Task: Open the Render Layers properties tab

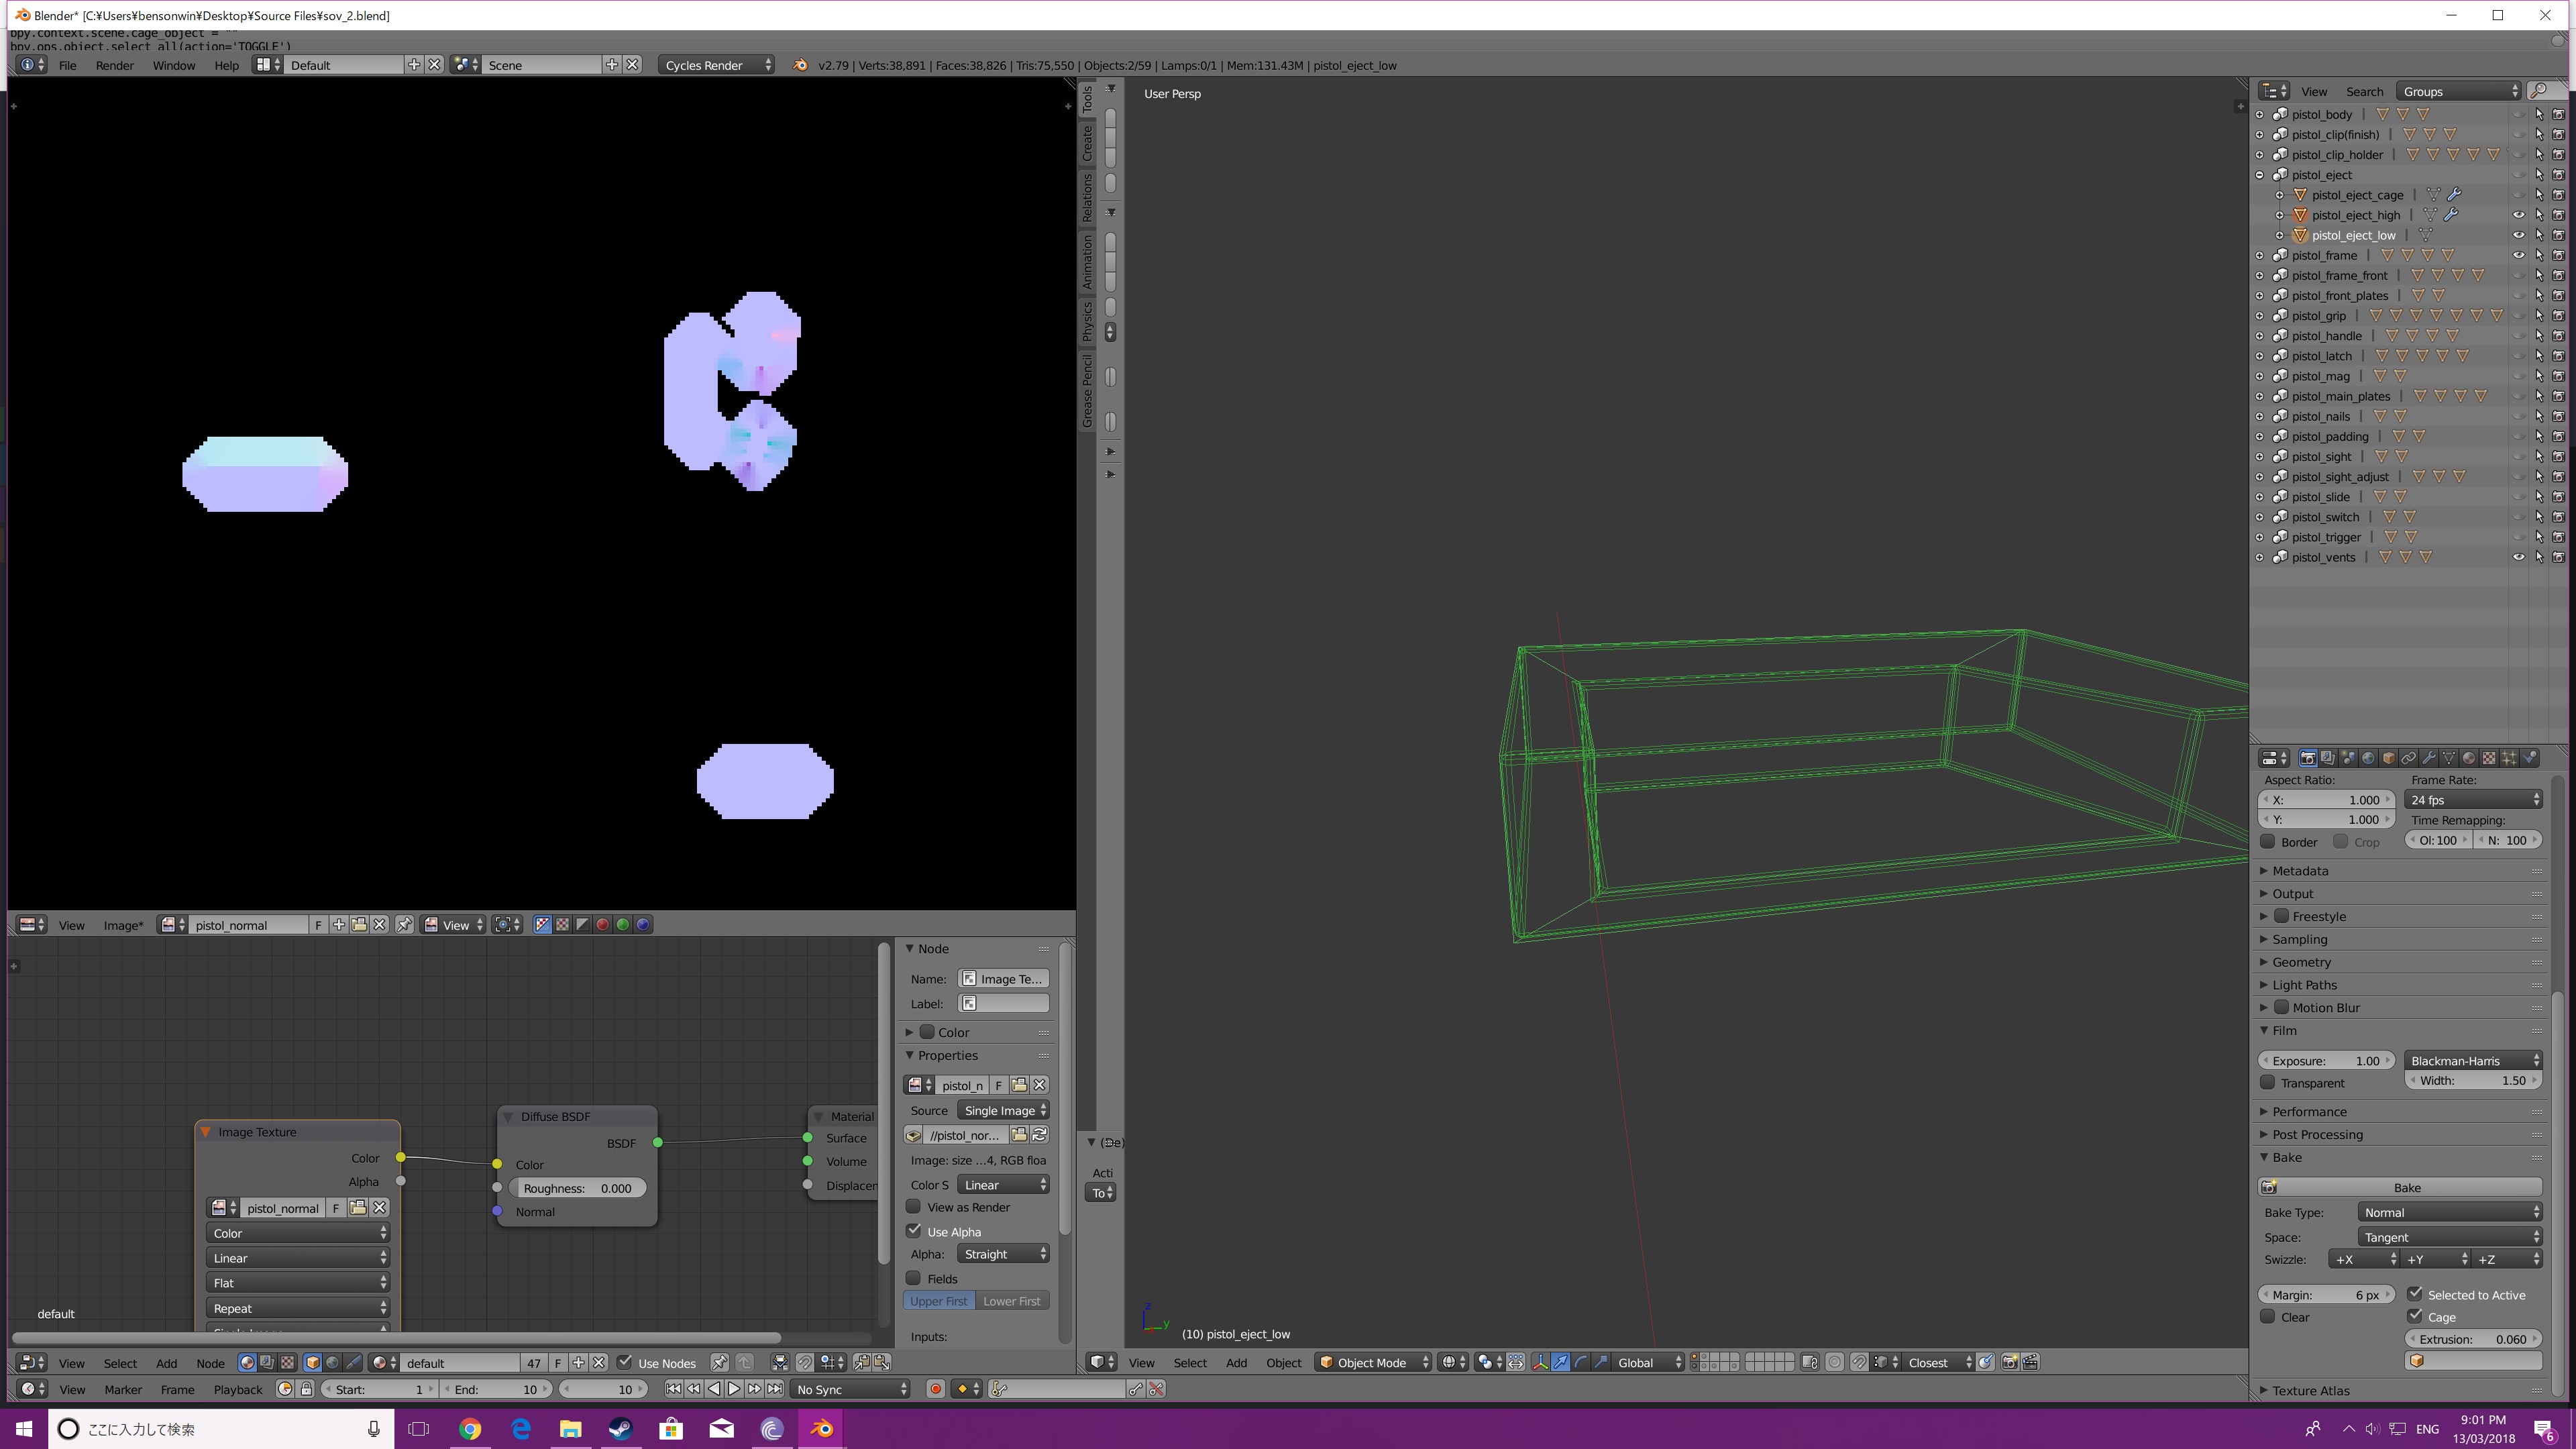Action: tap(2328, 758)
